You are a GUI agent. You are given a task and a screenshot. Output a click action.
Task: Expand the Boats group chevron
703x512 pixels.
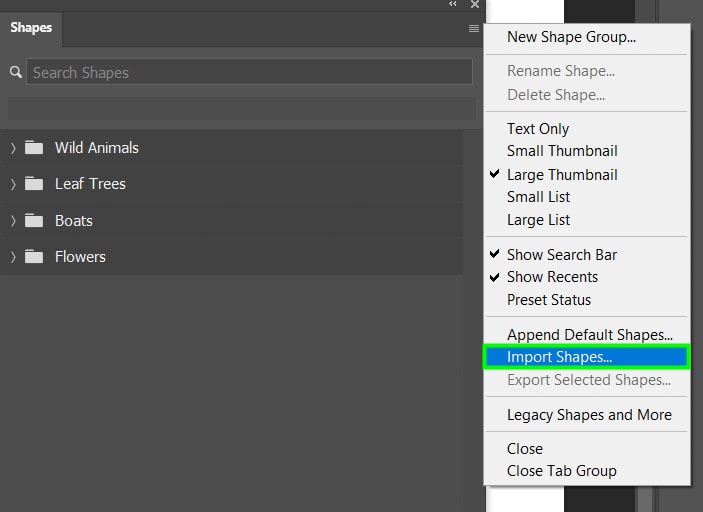click(x=13, y=221)
